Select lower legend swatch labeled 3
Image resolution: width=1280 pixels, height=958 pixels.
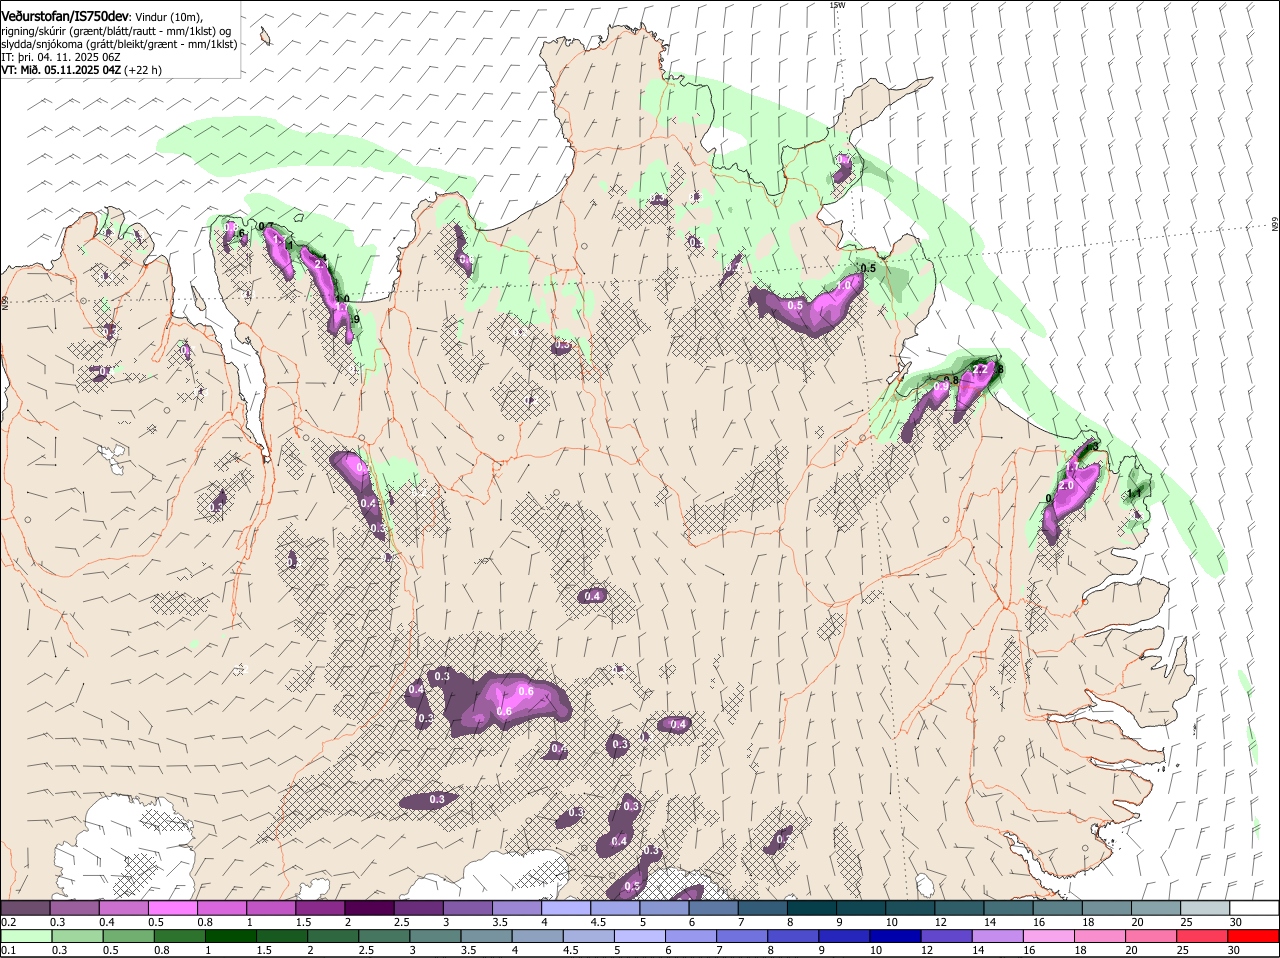tap(435, 936)
